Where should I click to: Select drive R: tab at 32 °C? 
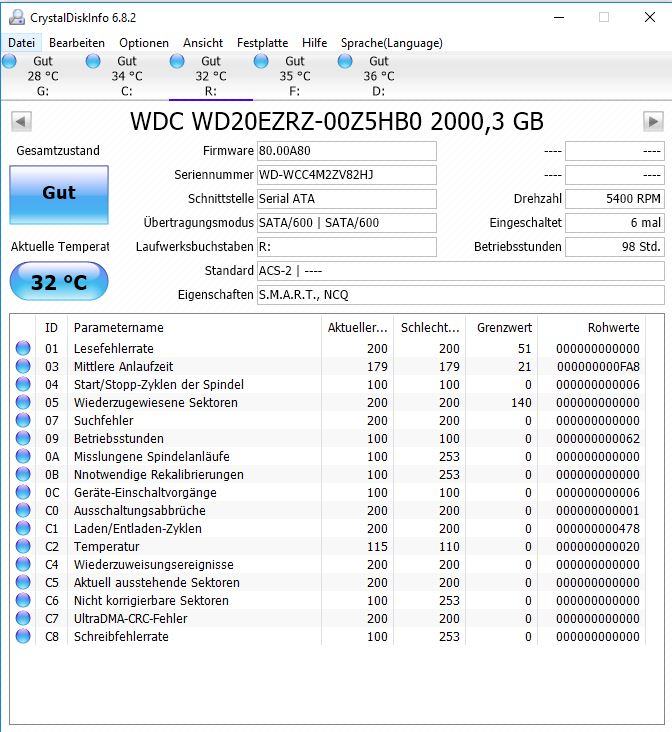211,76
